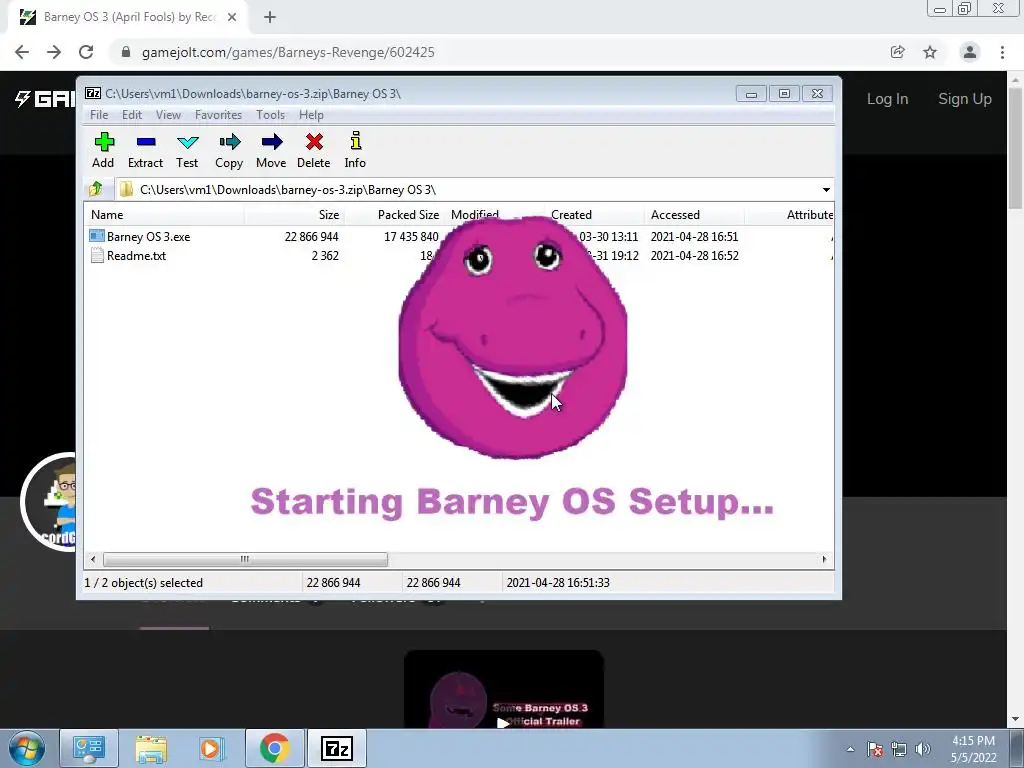Screen dimensions: 1024x768
Task: Sort by Packed Size column header
Action: (x=394, y=215)
